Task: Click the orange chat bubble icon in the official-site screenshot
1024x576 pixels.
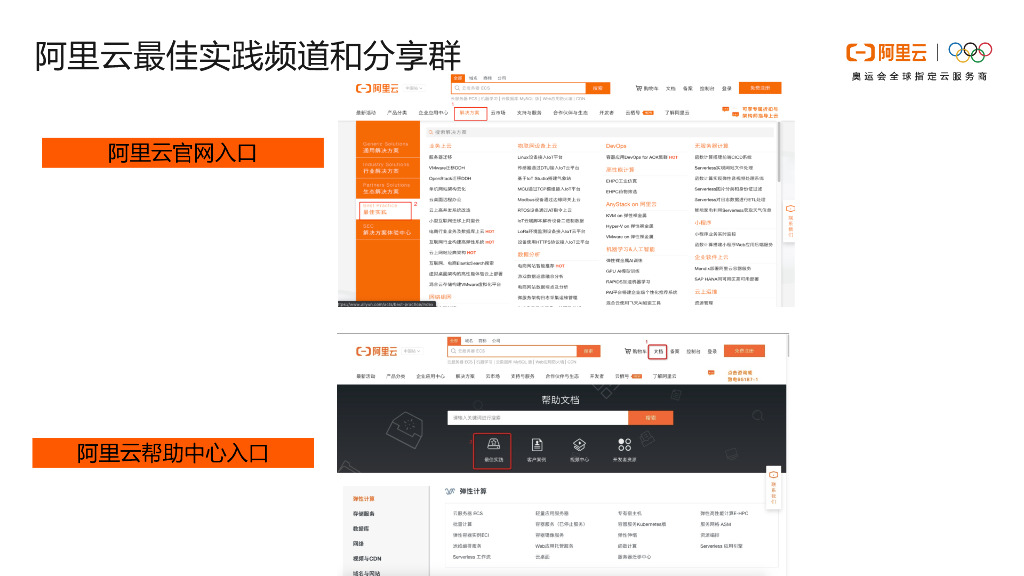Action: [x=726, y=109]
